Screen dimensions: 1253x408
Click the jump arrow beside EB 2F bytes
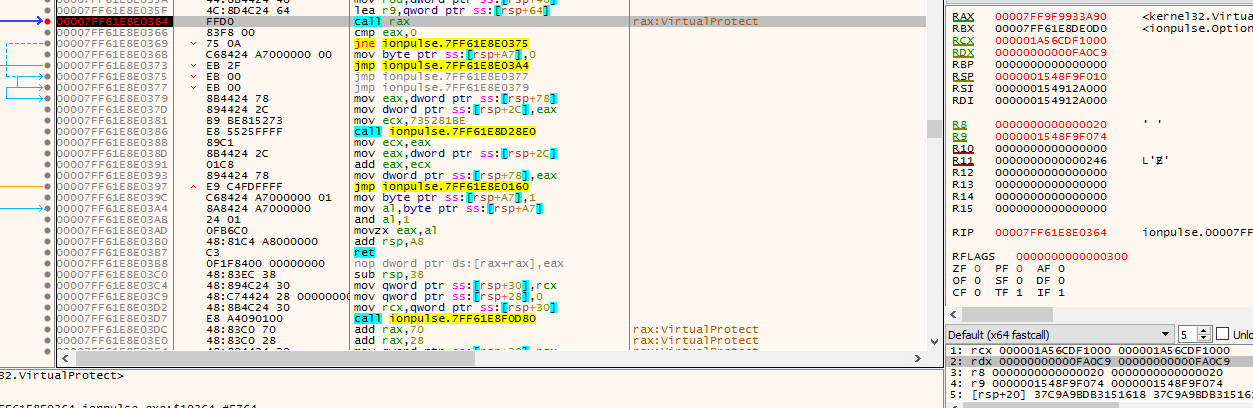click(x=193, y=65)
